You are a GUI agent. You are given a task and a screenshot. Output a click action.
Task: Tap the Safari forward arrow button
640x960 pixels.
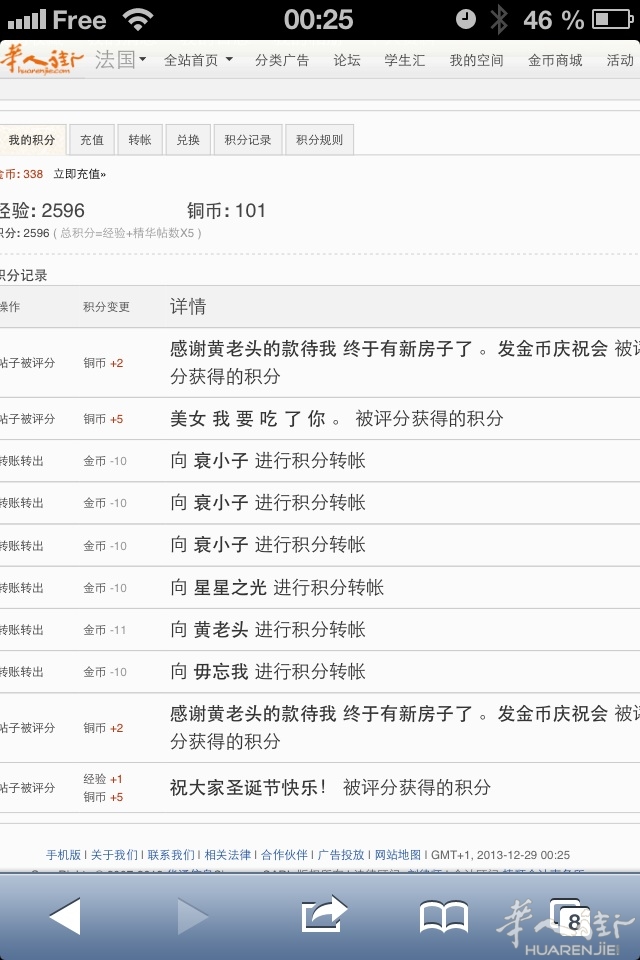pyautogui.click(x=192, y=916)
